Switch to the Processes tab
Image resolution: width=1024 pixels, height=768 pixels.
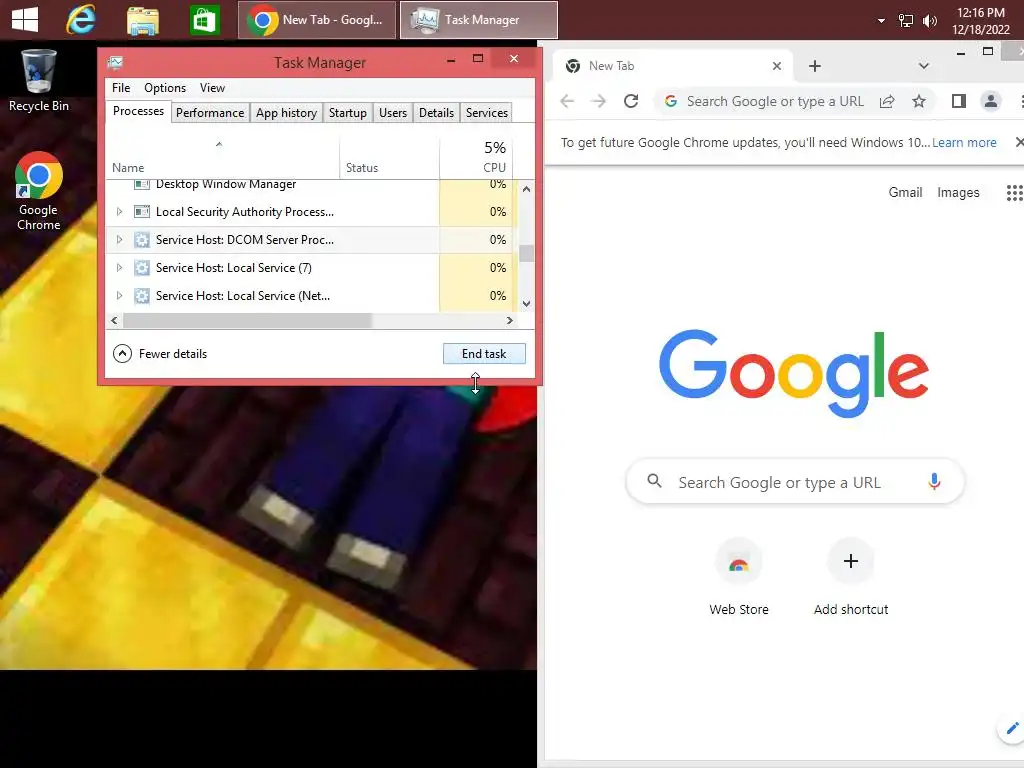tap(138, 111)
